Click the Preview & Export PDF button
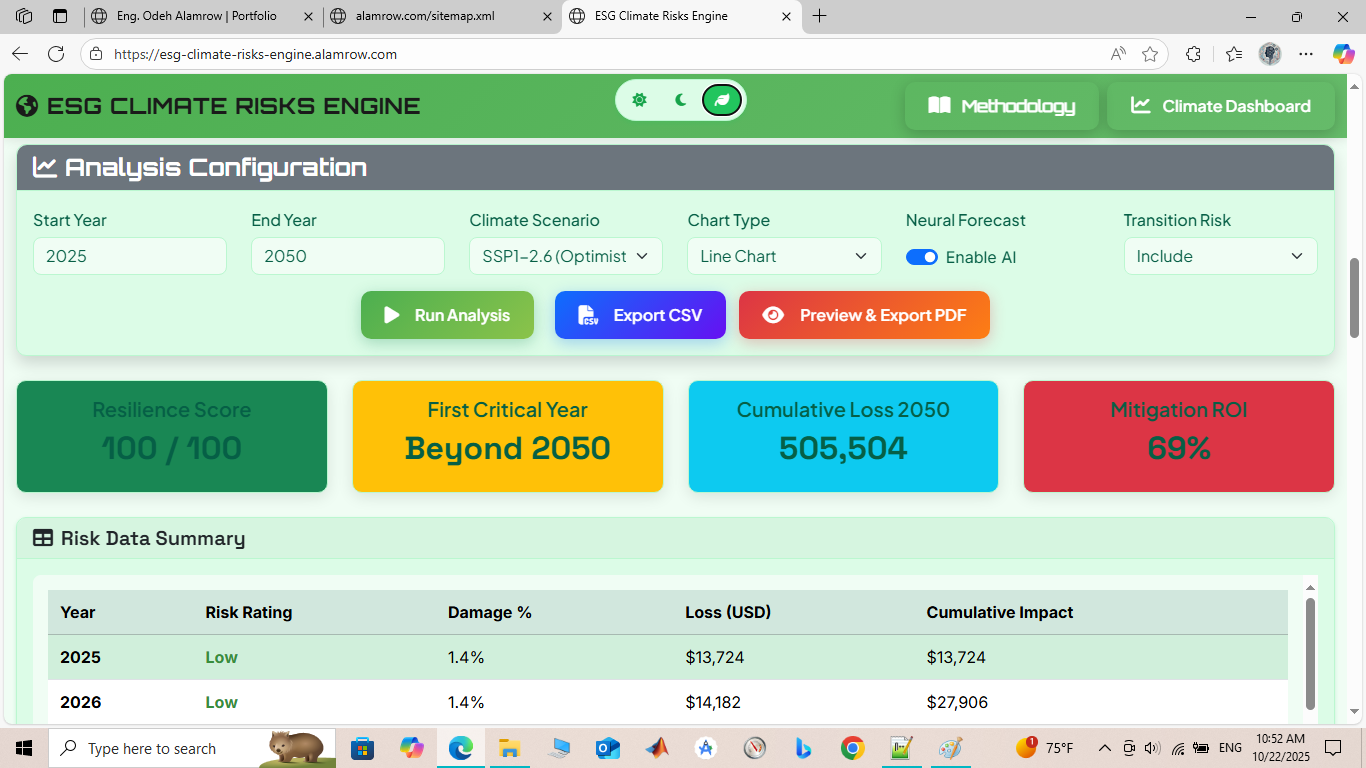Image resolution: width=1366 pixels, height=768 pixels. pos(864,315)
